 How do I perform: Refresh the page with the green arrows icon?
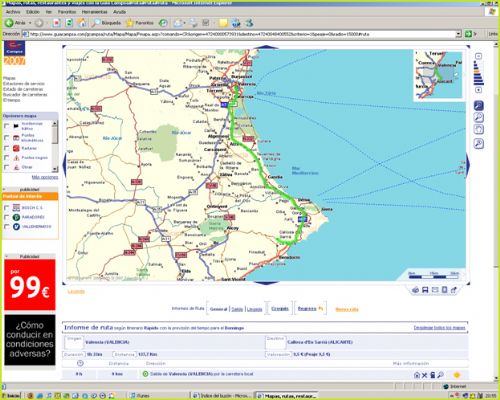tap(69, 23)
